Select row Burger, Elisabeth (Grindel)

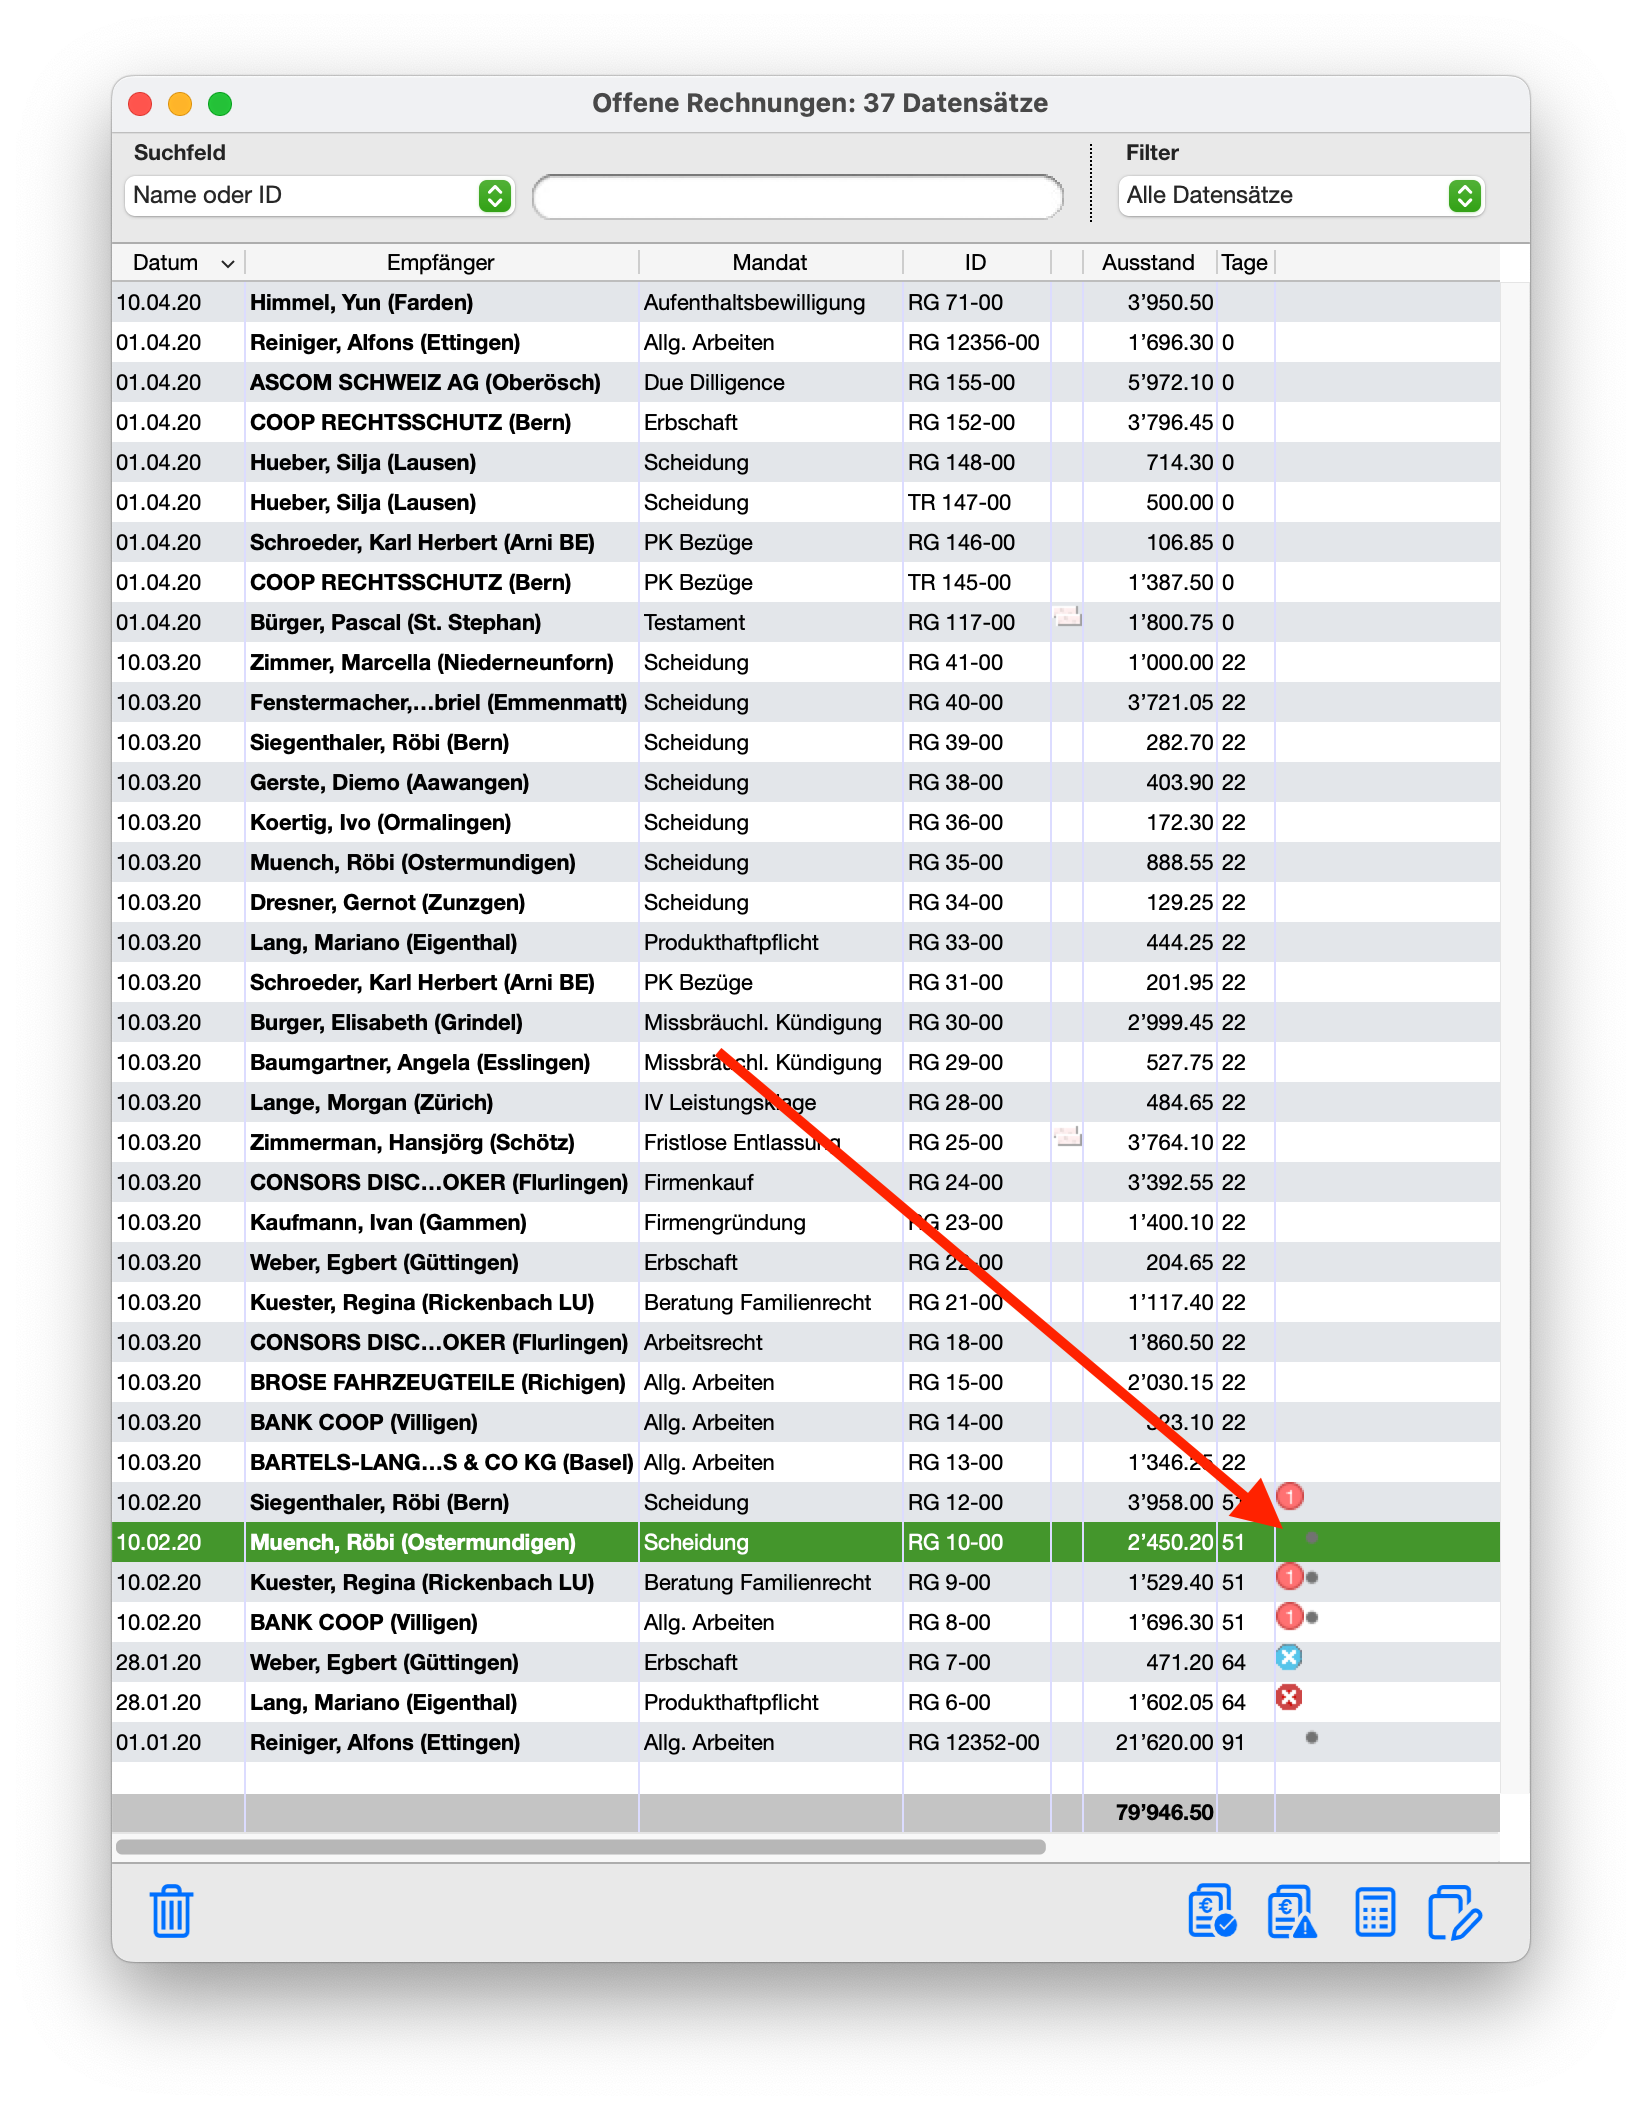(806, 1022)
